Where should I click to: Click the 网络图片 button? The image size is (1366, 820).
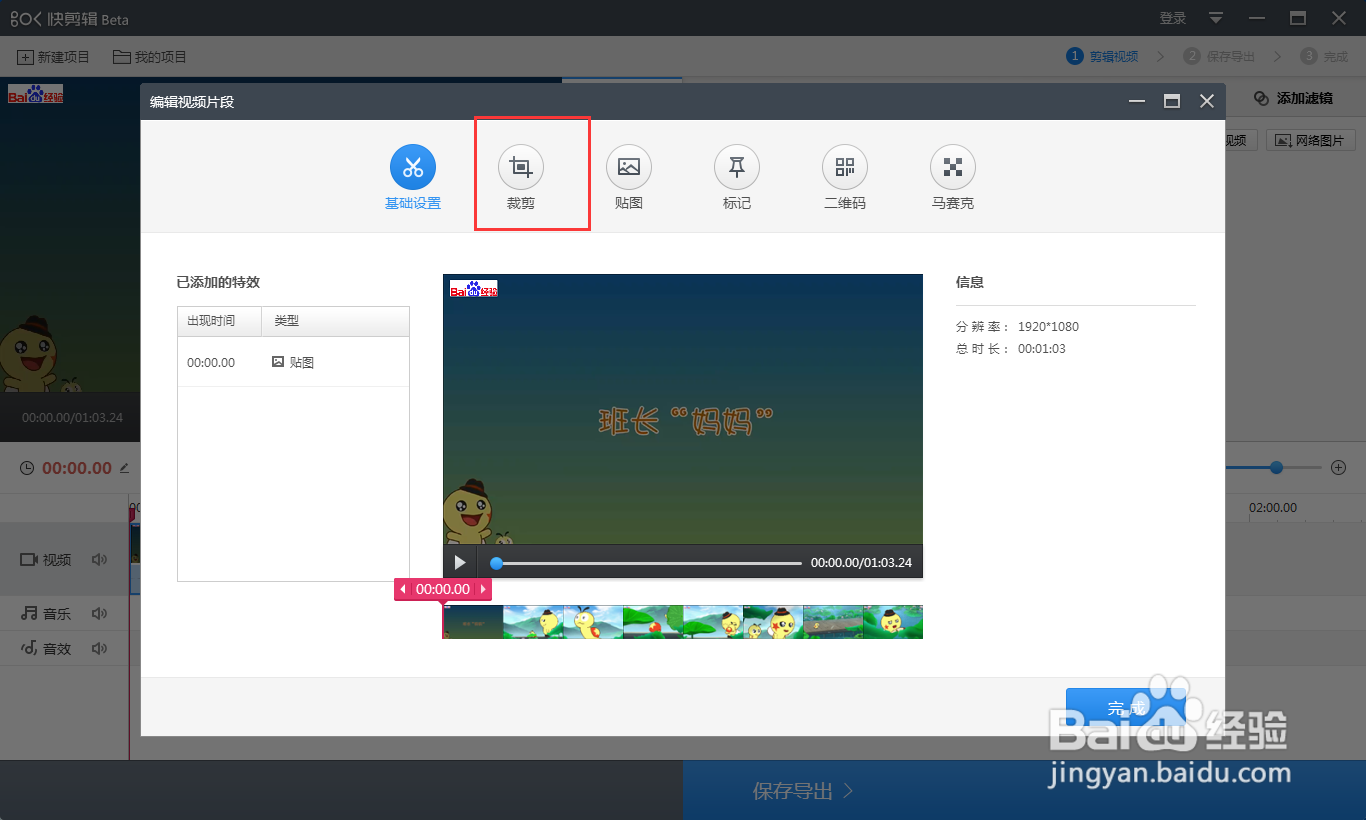point(1311,140)
